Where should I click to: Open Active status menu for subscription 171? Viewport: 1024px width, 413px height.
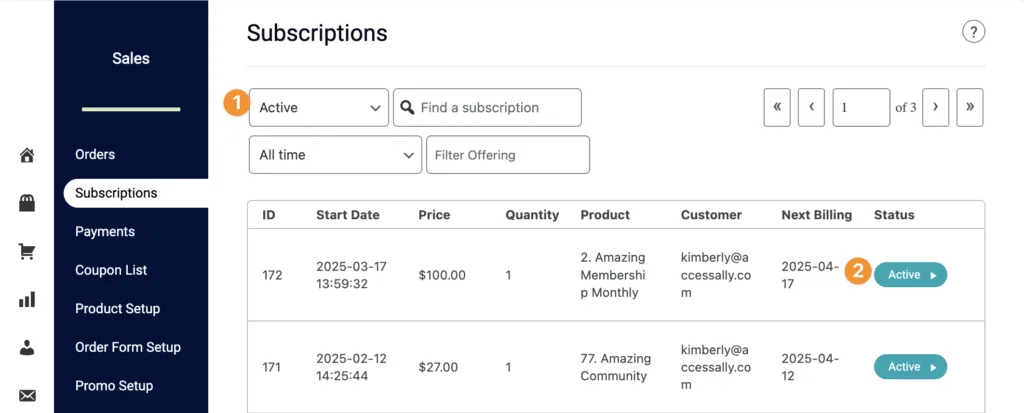pos(910,367)
